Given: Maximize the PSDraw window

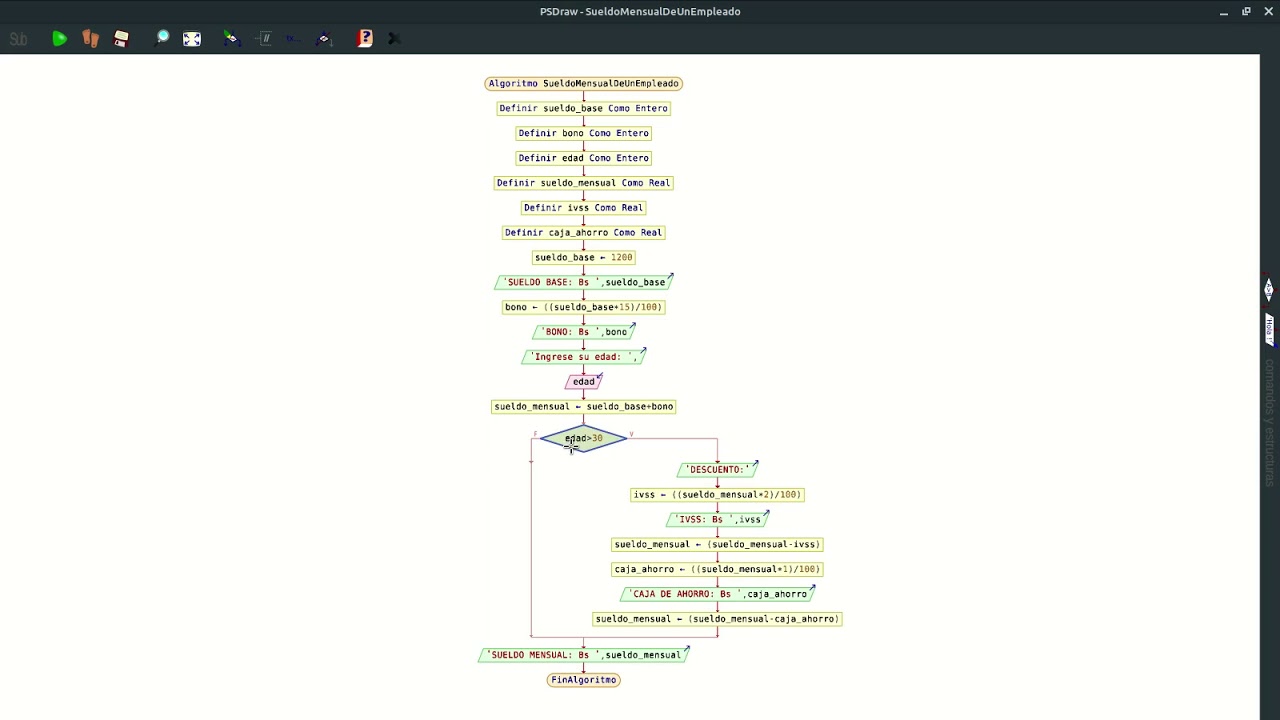Looking at the screenshot, I should 1246,12.
